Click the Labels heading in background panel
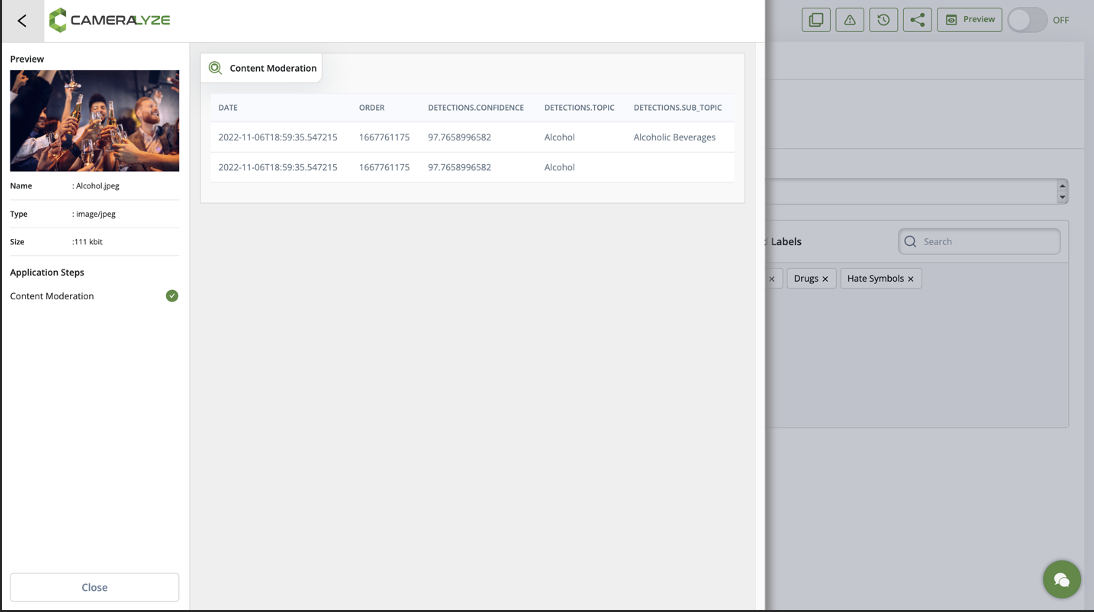The height and width of the screenshot is (612, 1094). click(786, 241)
